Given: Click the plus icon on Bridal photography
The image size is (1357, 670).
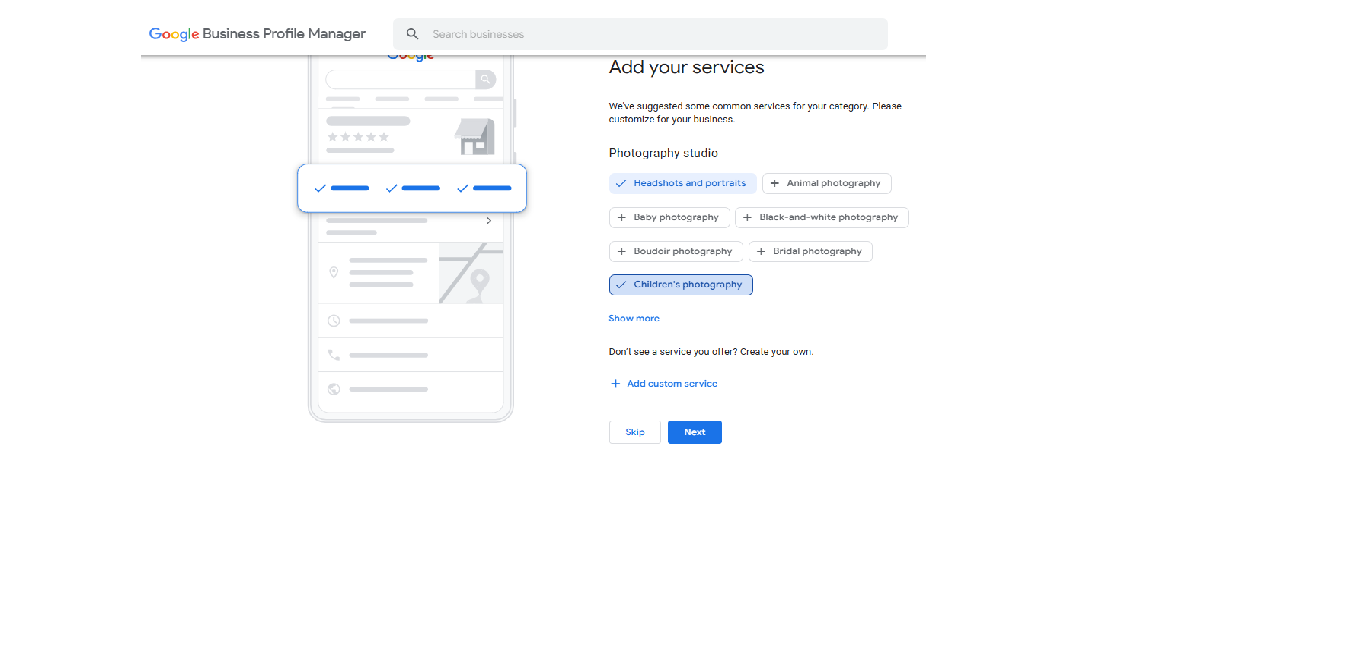Looking at the screenshot, I should tap(761, 252).
